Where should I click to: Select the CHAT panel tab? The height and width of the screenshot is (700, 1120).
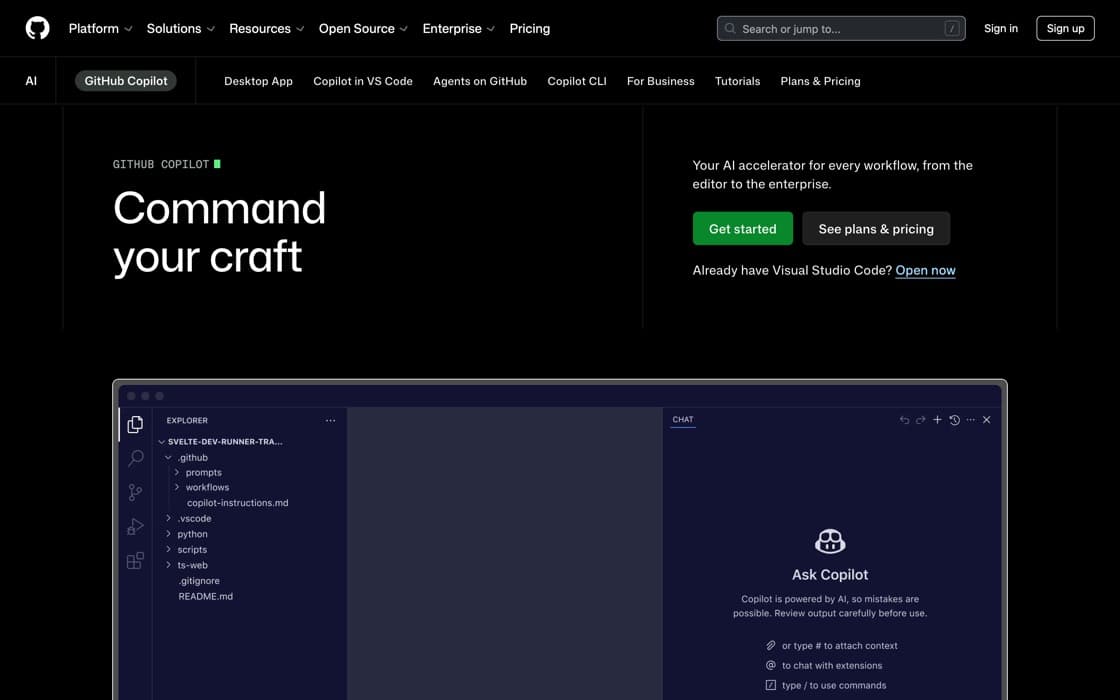pyautogui.click(x=683, y=420)
